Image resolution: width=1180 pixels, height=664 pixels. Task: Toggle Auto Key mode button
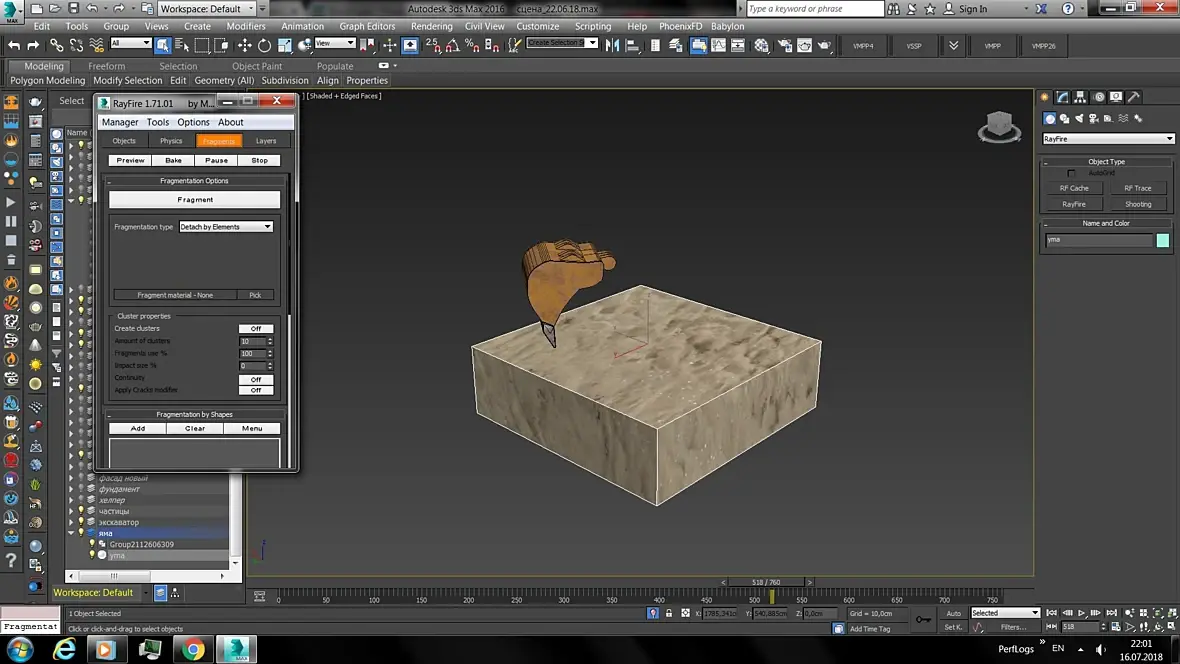point(953,613)
